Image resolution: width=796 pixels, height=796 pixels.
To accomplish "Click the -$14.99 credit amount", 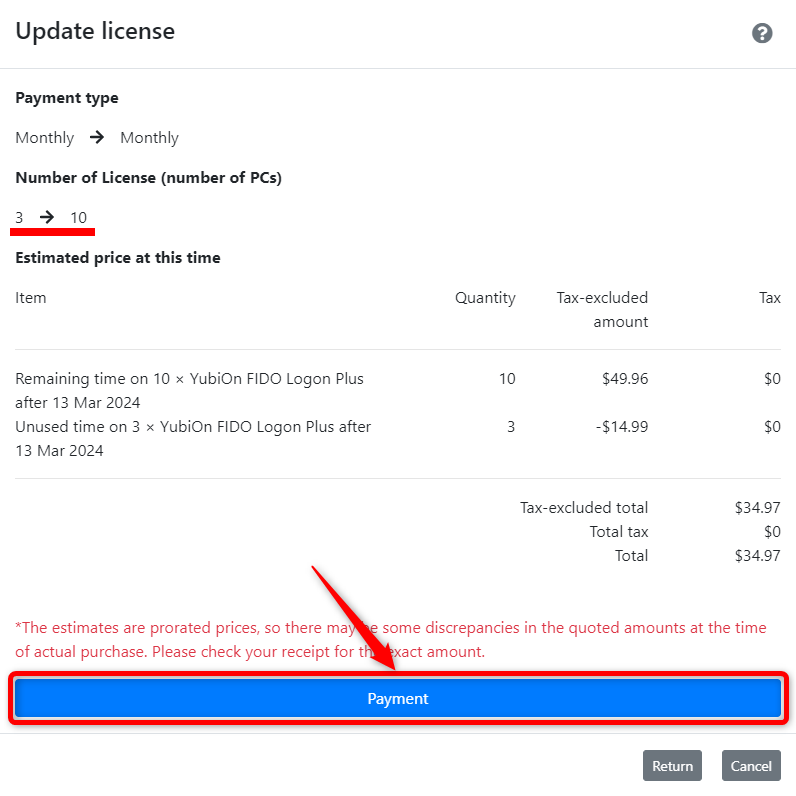I will click(x=622, y=427).
